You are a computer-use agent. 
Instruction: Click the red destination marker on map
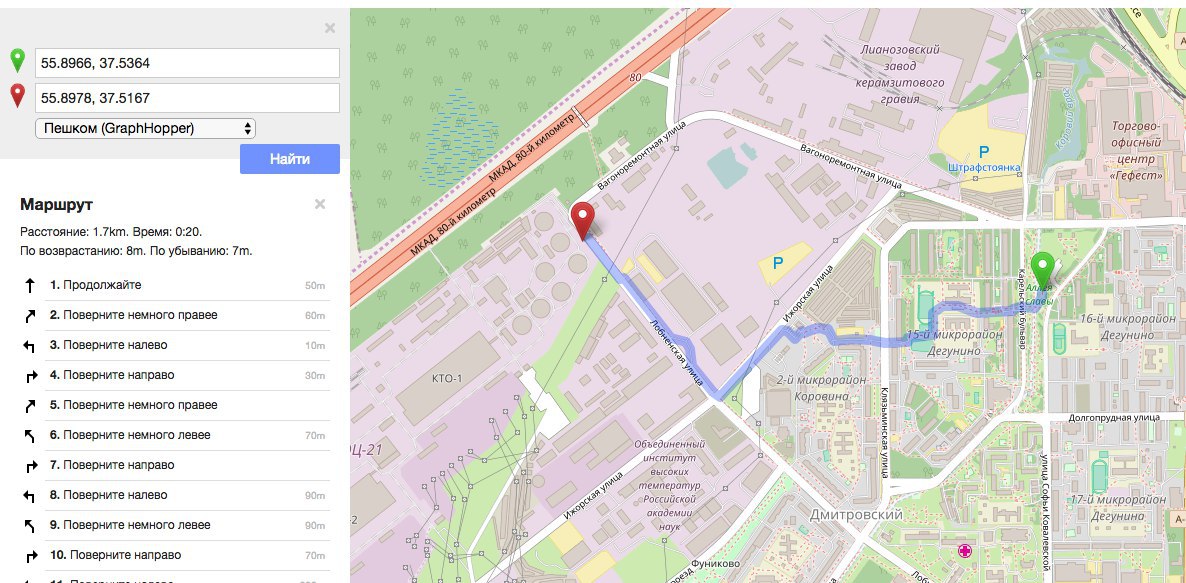click(x=582, y=221)
